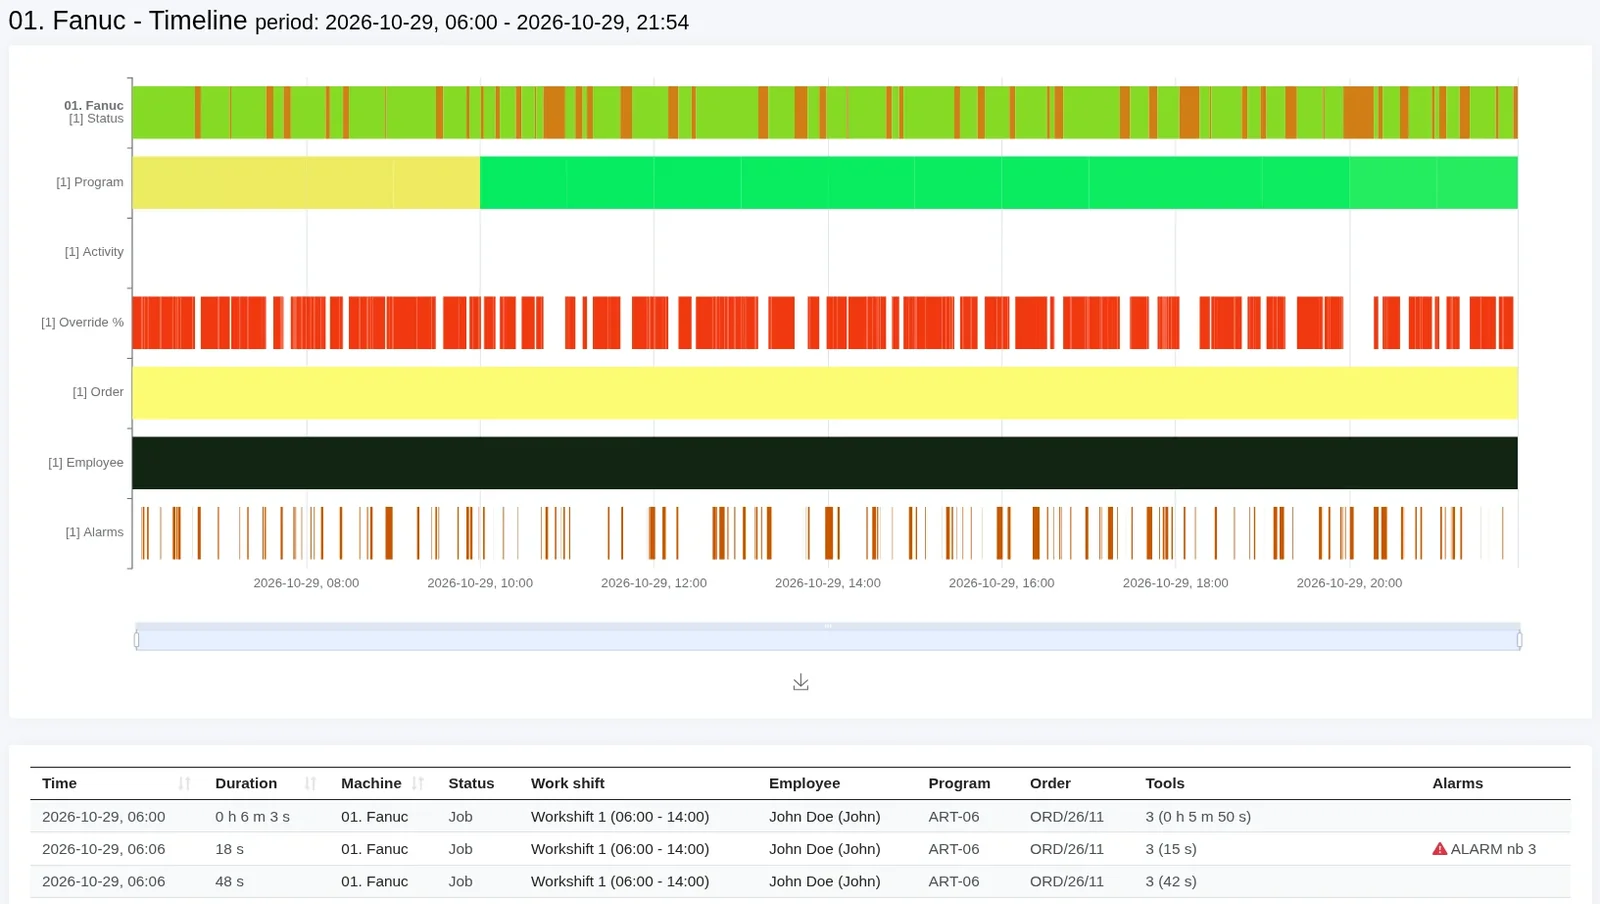
Task: Click axis label '2026-10-29, 08:00'
Action: [x=306, y=583]
